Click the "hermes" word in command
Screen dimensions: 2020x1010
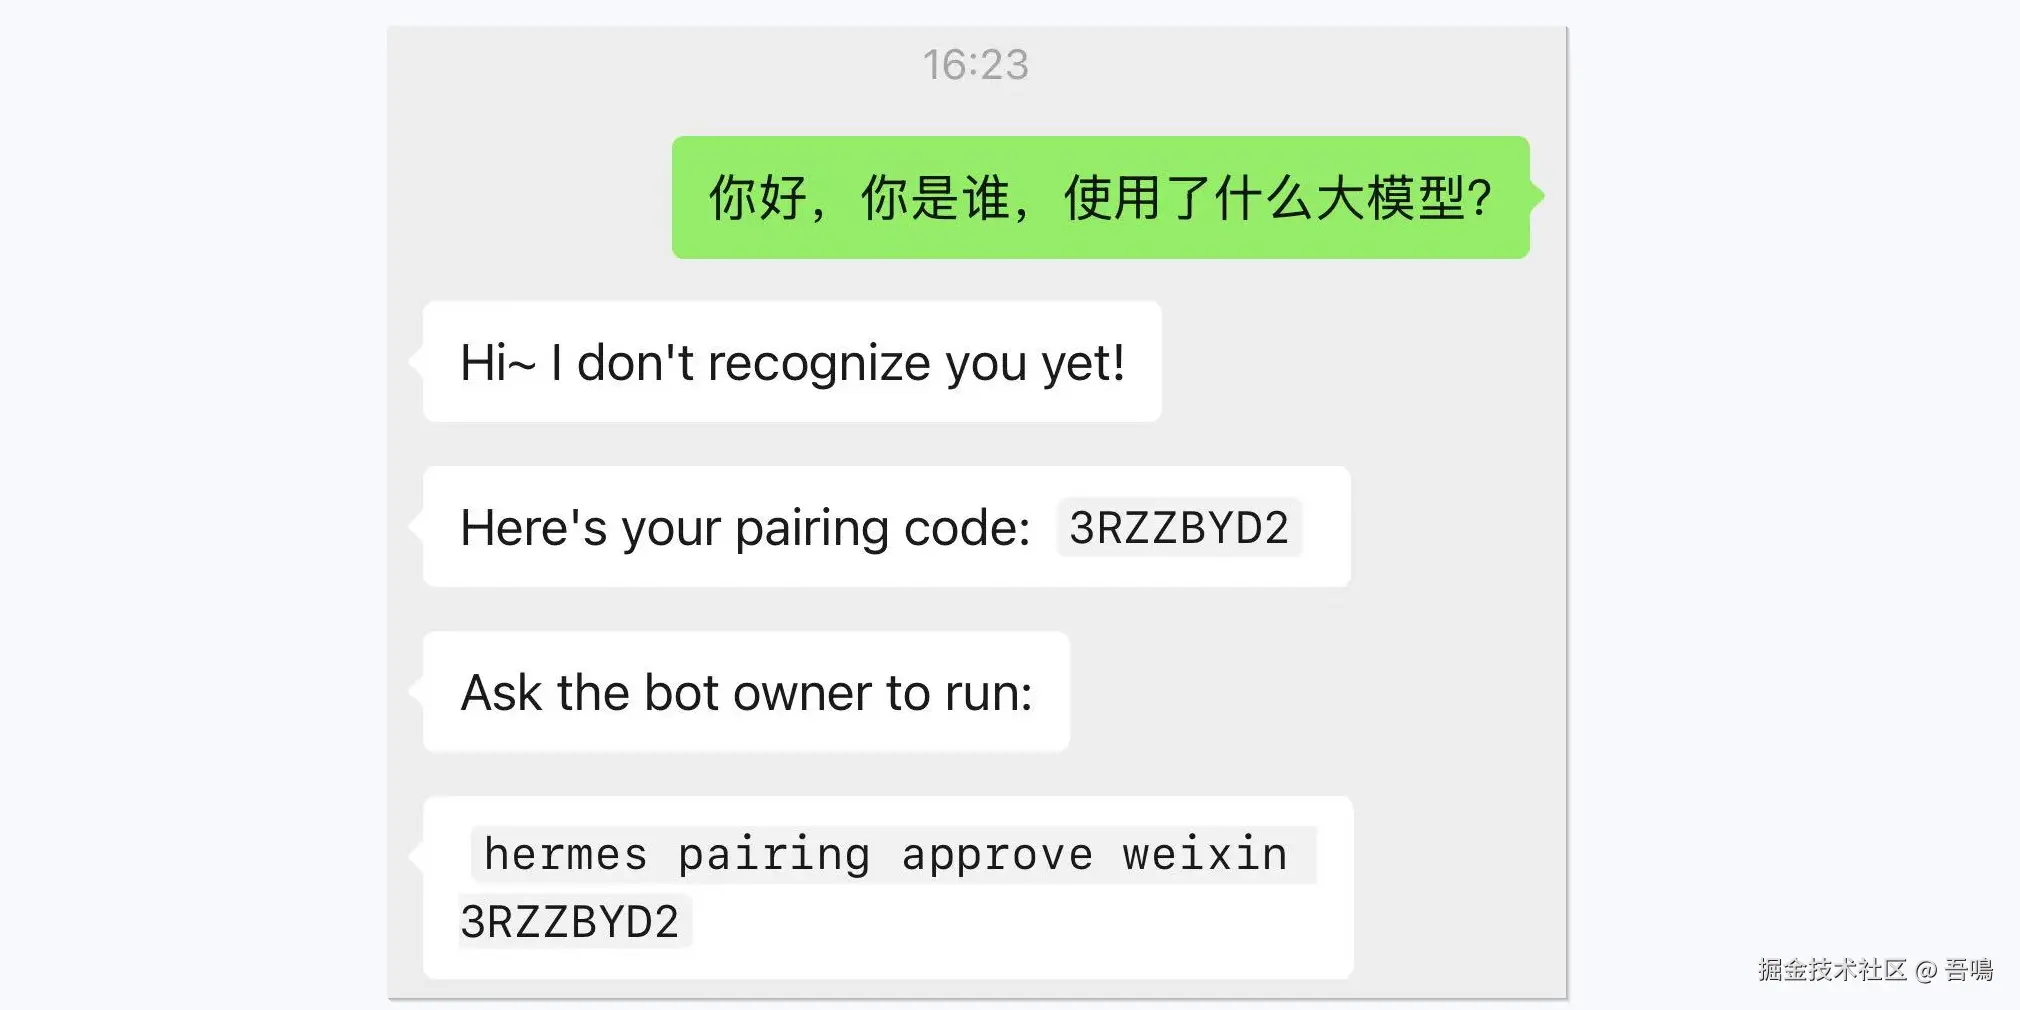click(566, 855)
